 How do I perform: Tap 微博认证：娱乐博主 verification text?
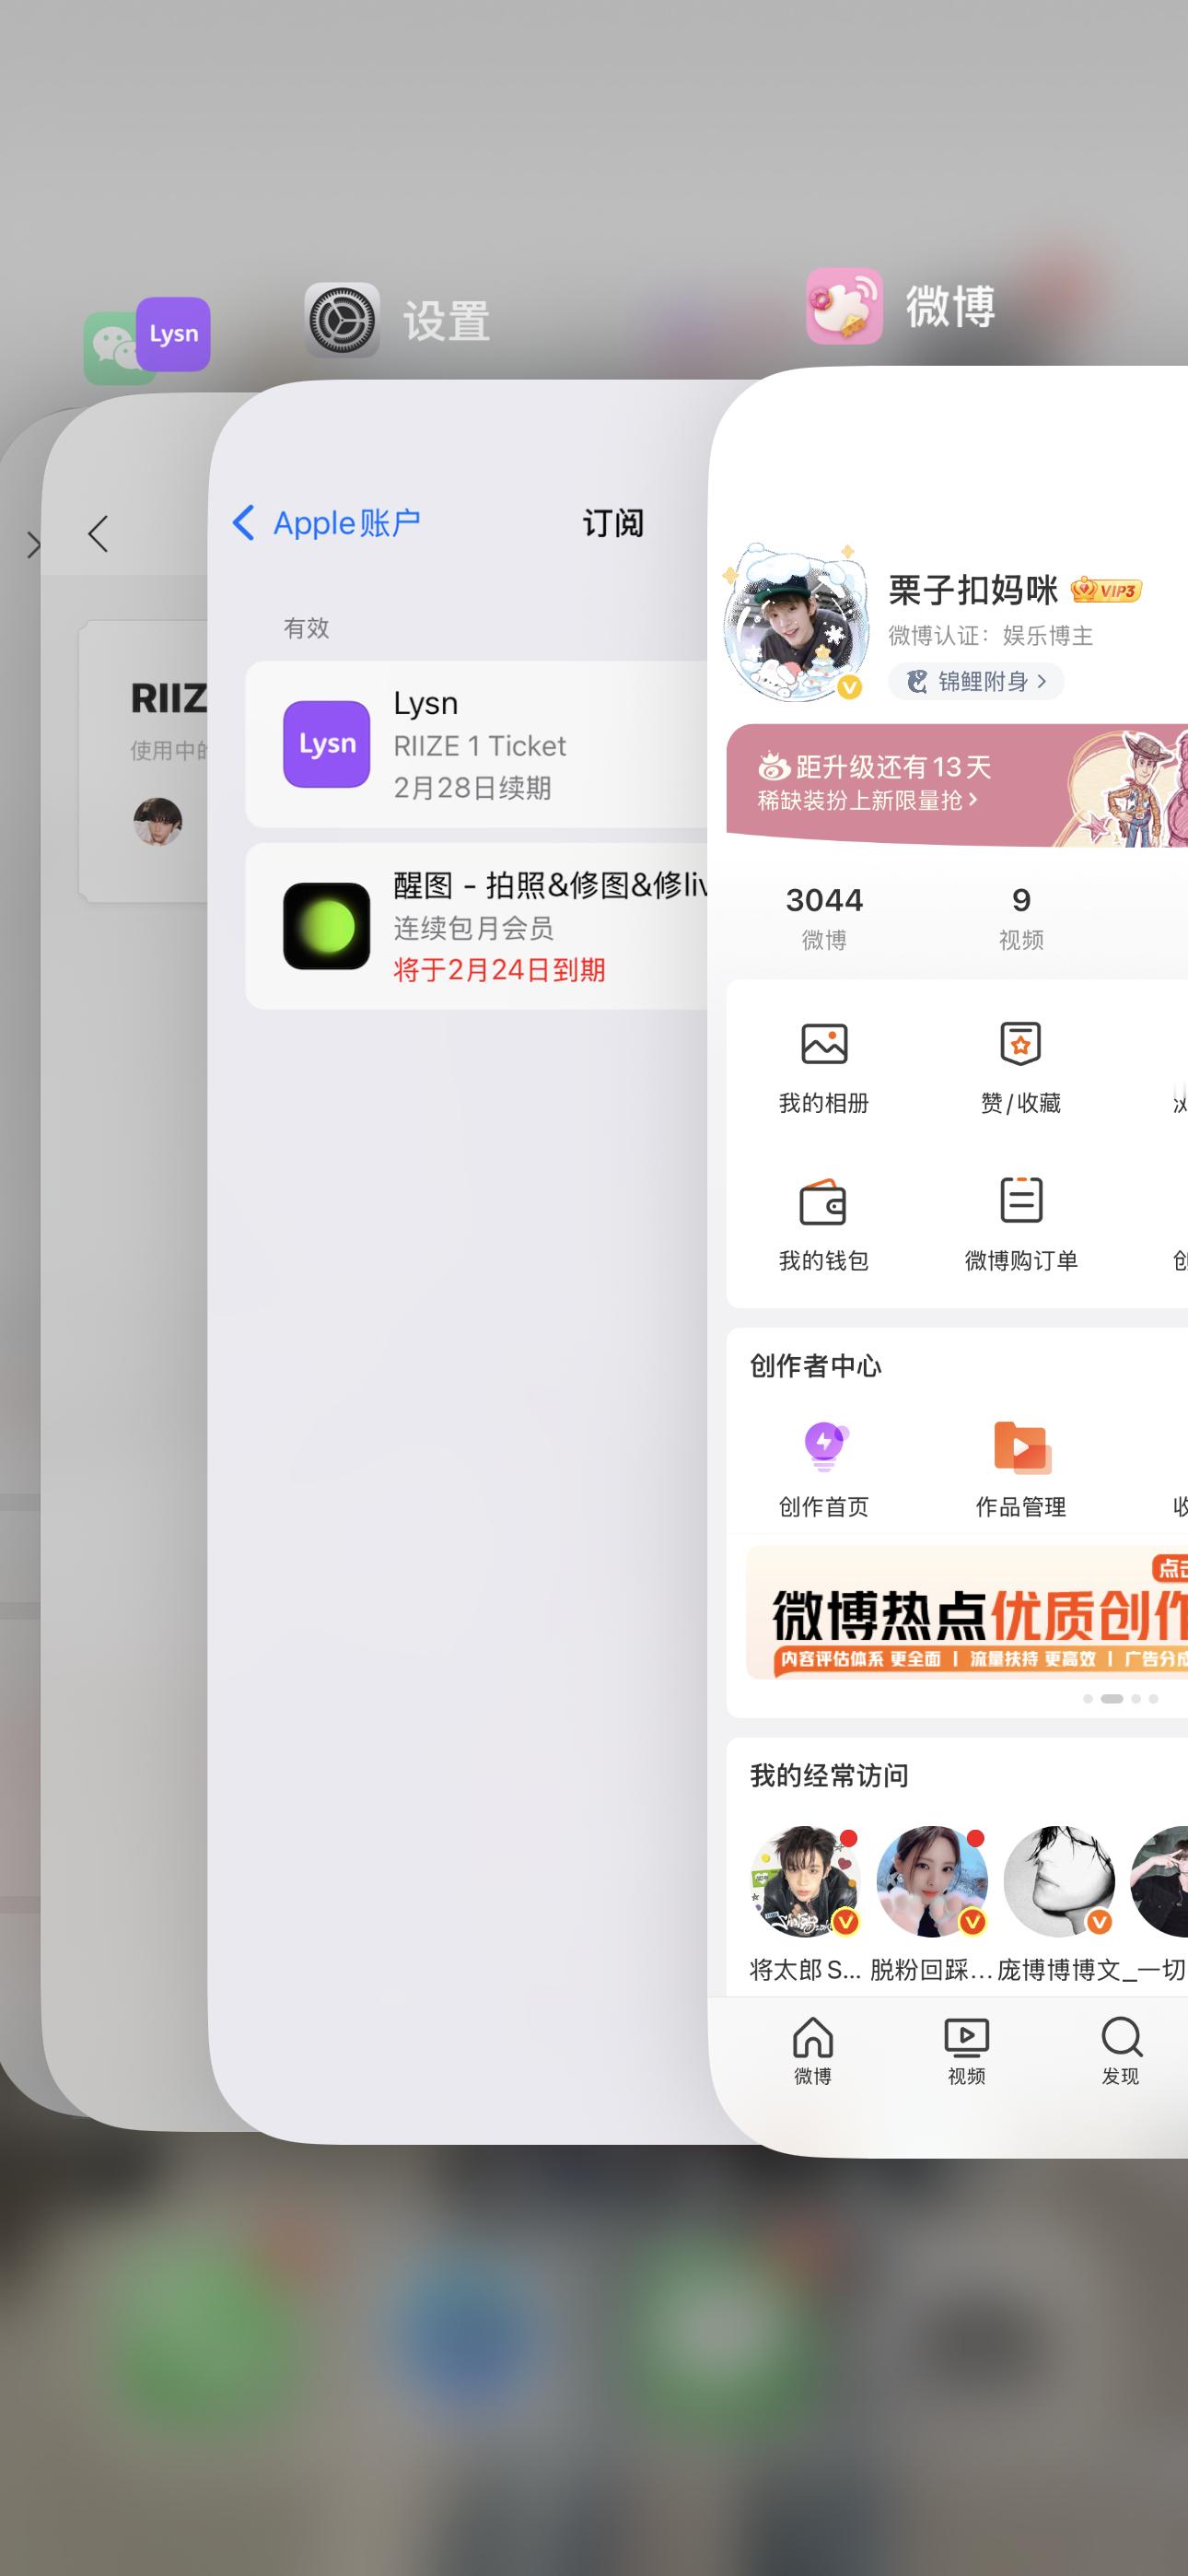coord(991,636)
